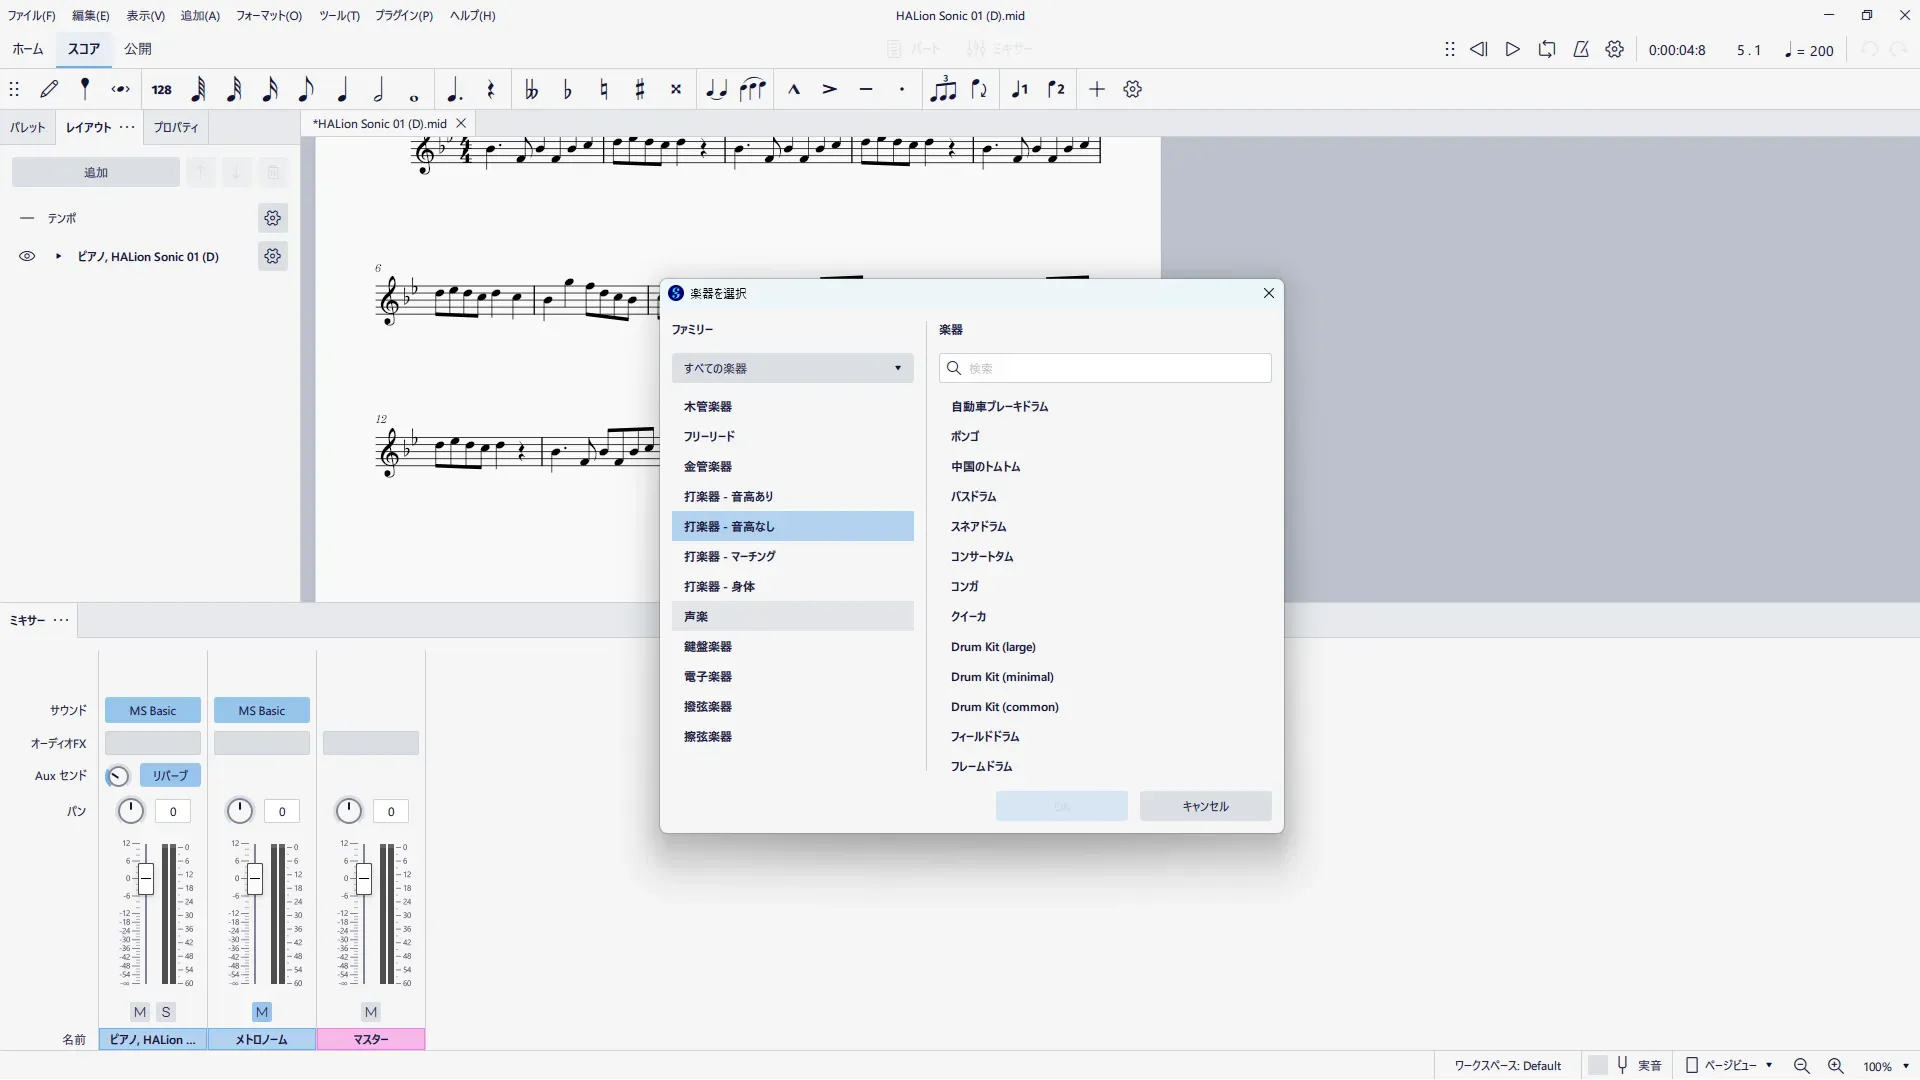Image resolution: width=1920 pixels, height=1080 pixels.
Task: Click the tuplet icon in note toolbar
Action: 943,90
